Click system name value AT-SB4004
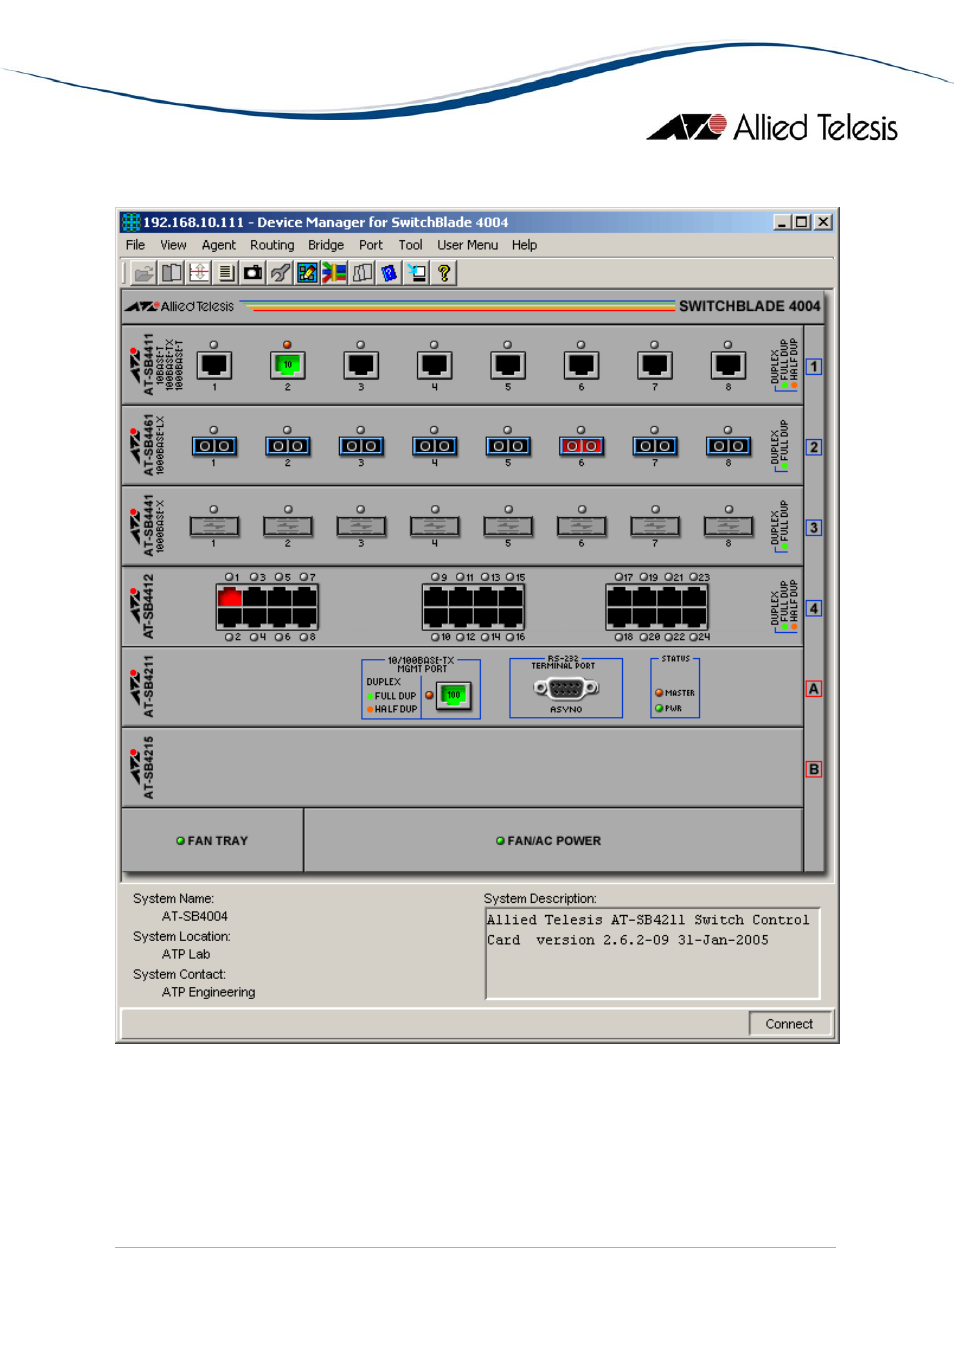954x1350 pixels. [x=195, y=916]
